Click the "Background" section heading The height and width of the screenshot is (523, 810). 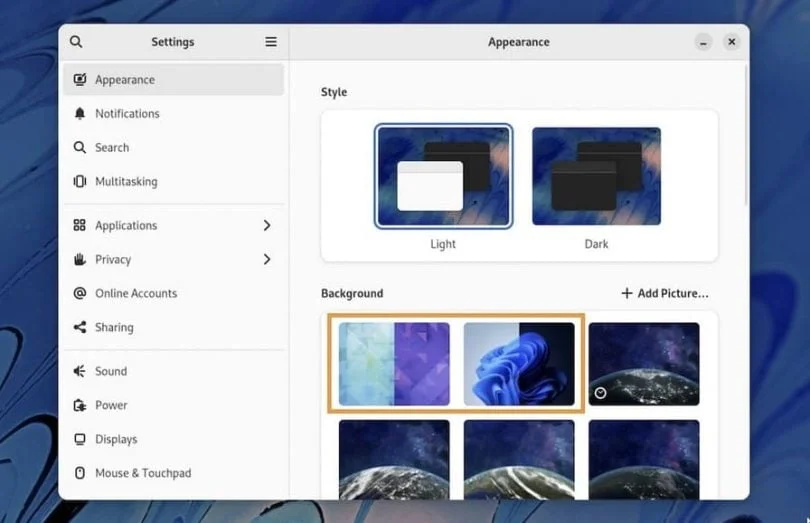coord(352,294)
